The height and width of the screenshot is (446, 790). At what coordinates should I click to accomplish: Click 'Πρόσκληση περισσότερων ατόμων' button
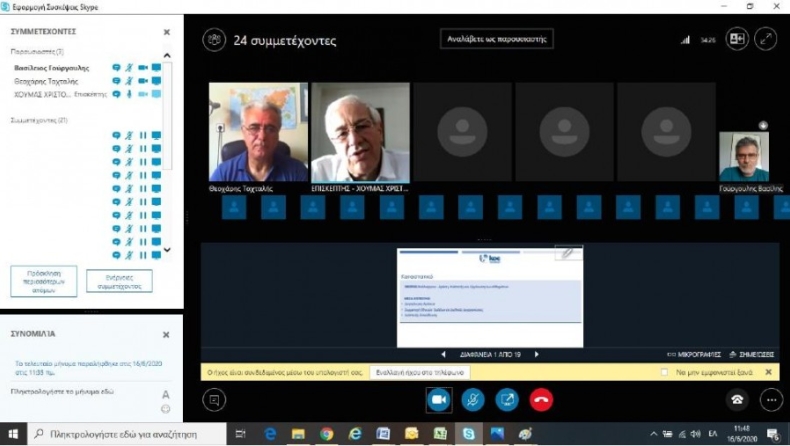tap(43, 279)
